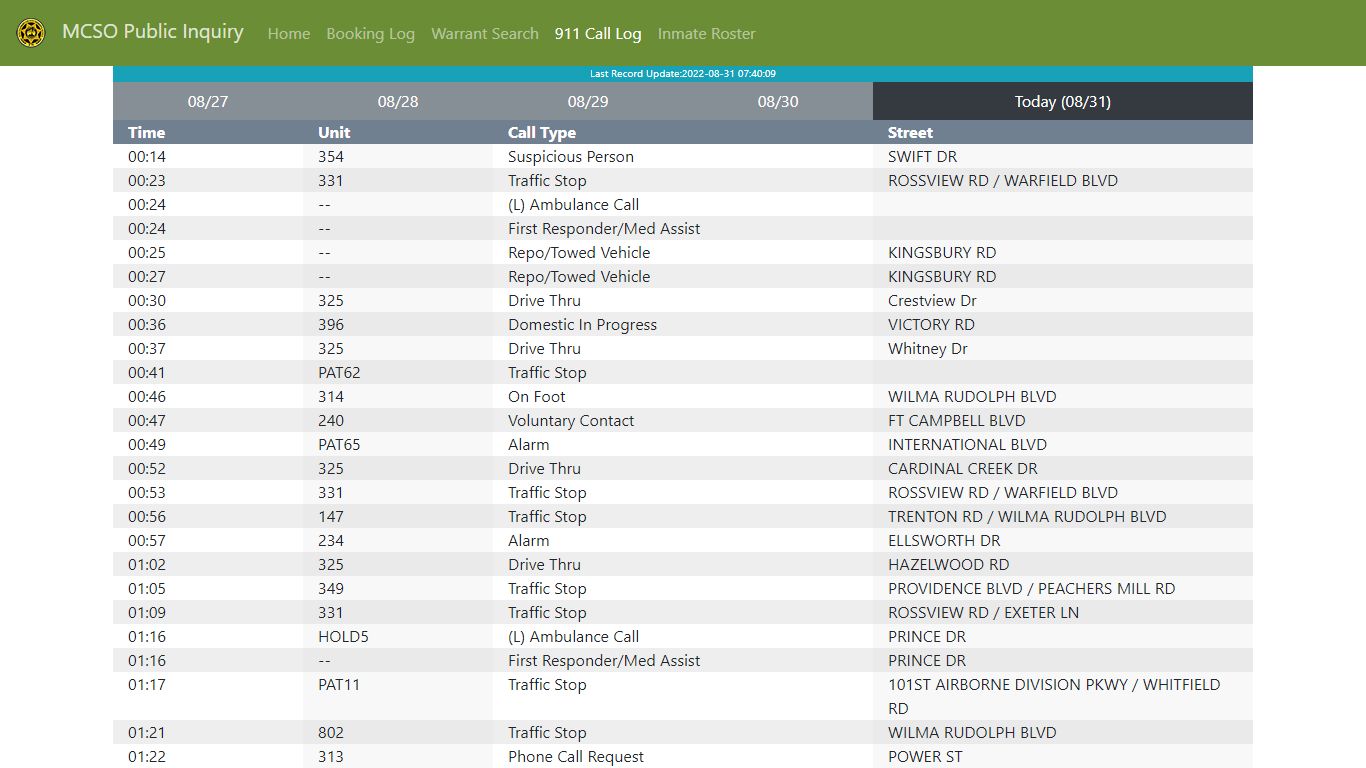Screen dimensions: 1366x768
Task: Click the SWIFT DR street cell
Action: pos(1063,156)
